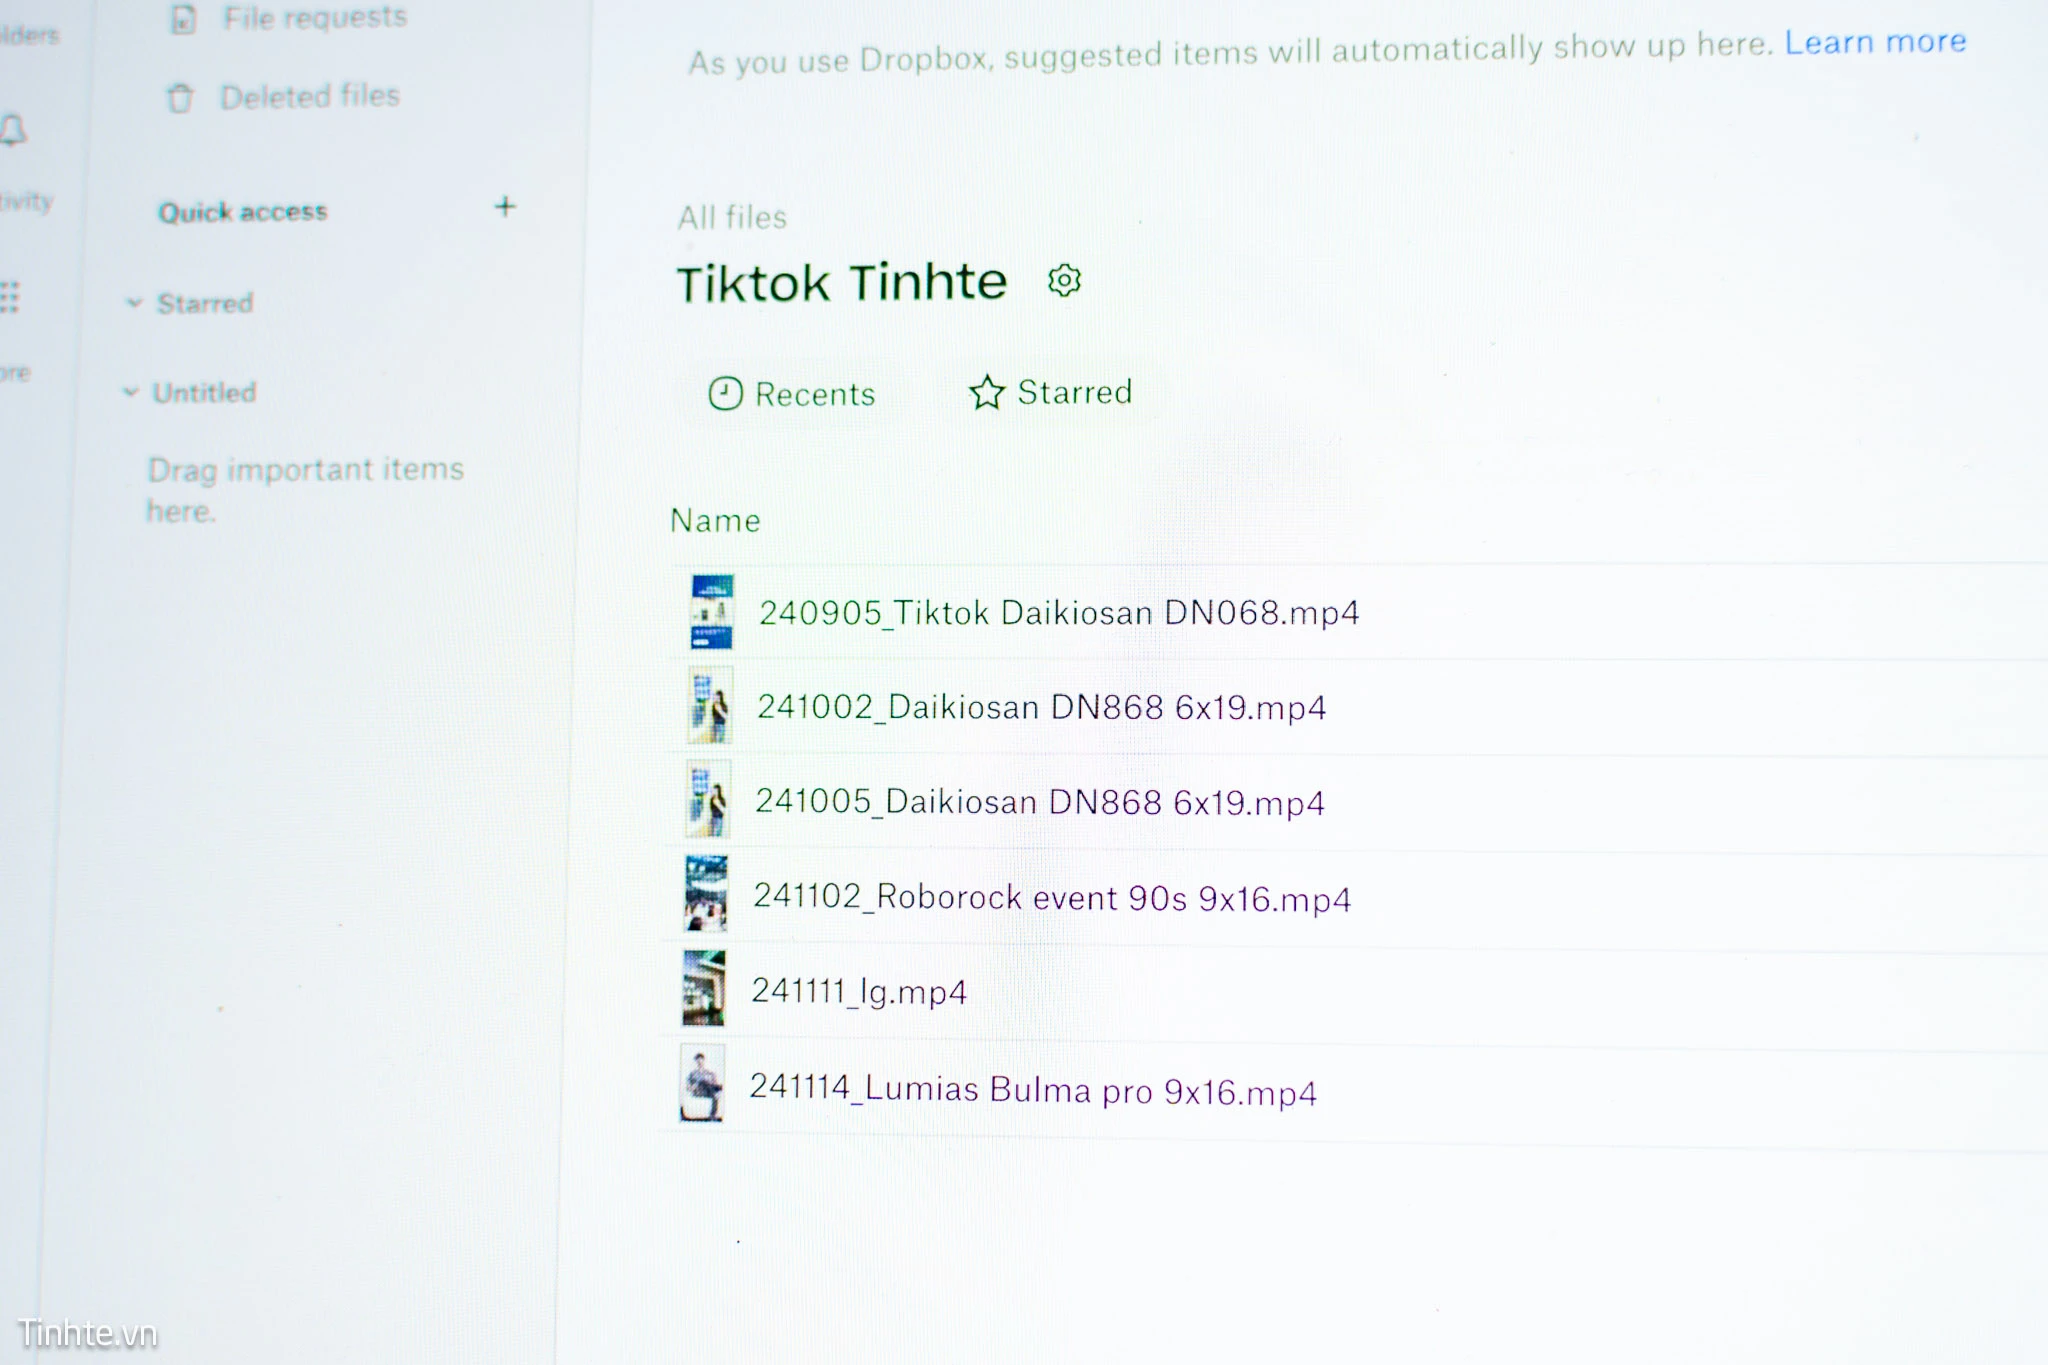The image size is (2048, 1365).
Task: Open thumbnail of 241002_Daikiosan DN868 6x19.mp4
Action: [710, 706]
